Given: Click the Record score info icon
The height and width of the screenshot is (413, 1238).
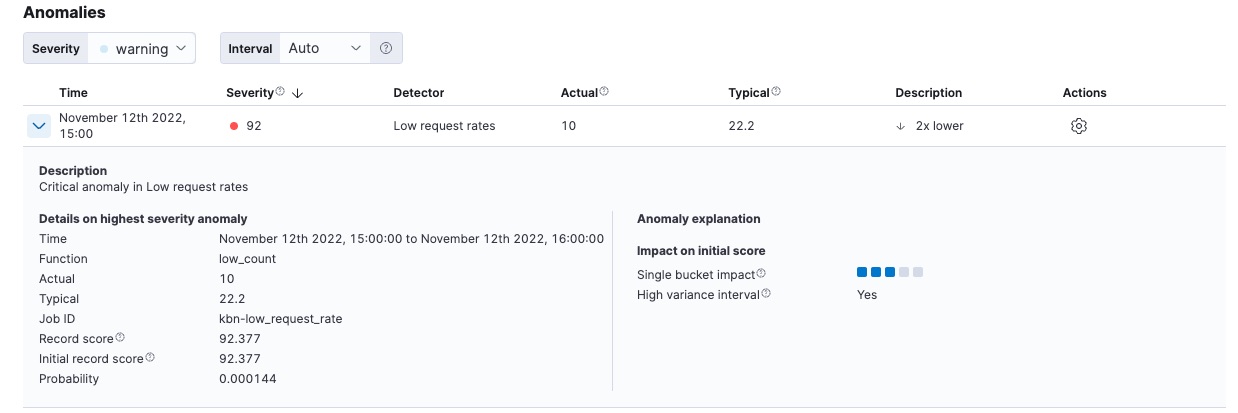Looking at the screenshot, I should (x=120, y=338).
